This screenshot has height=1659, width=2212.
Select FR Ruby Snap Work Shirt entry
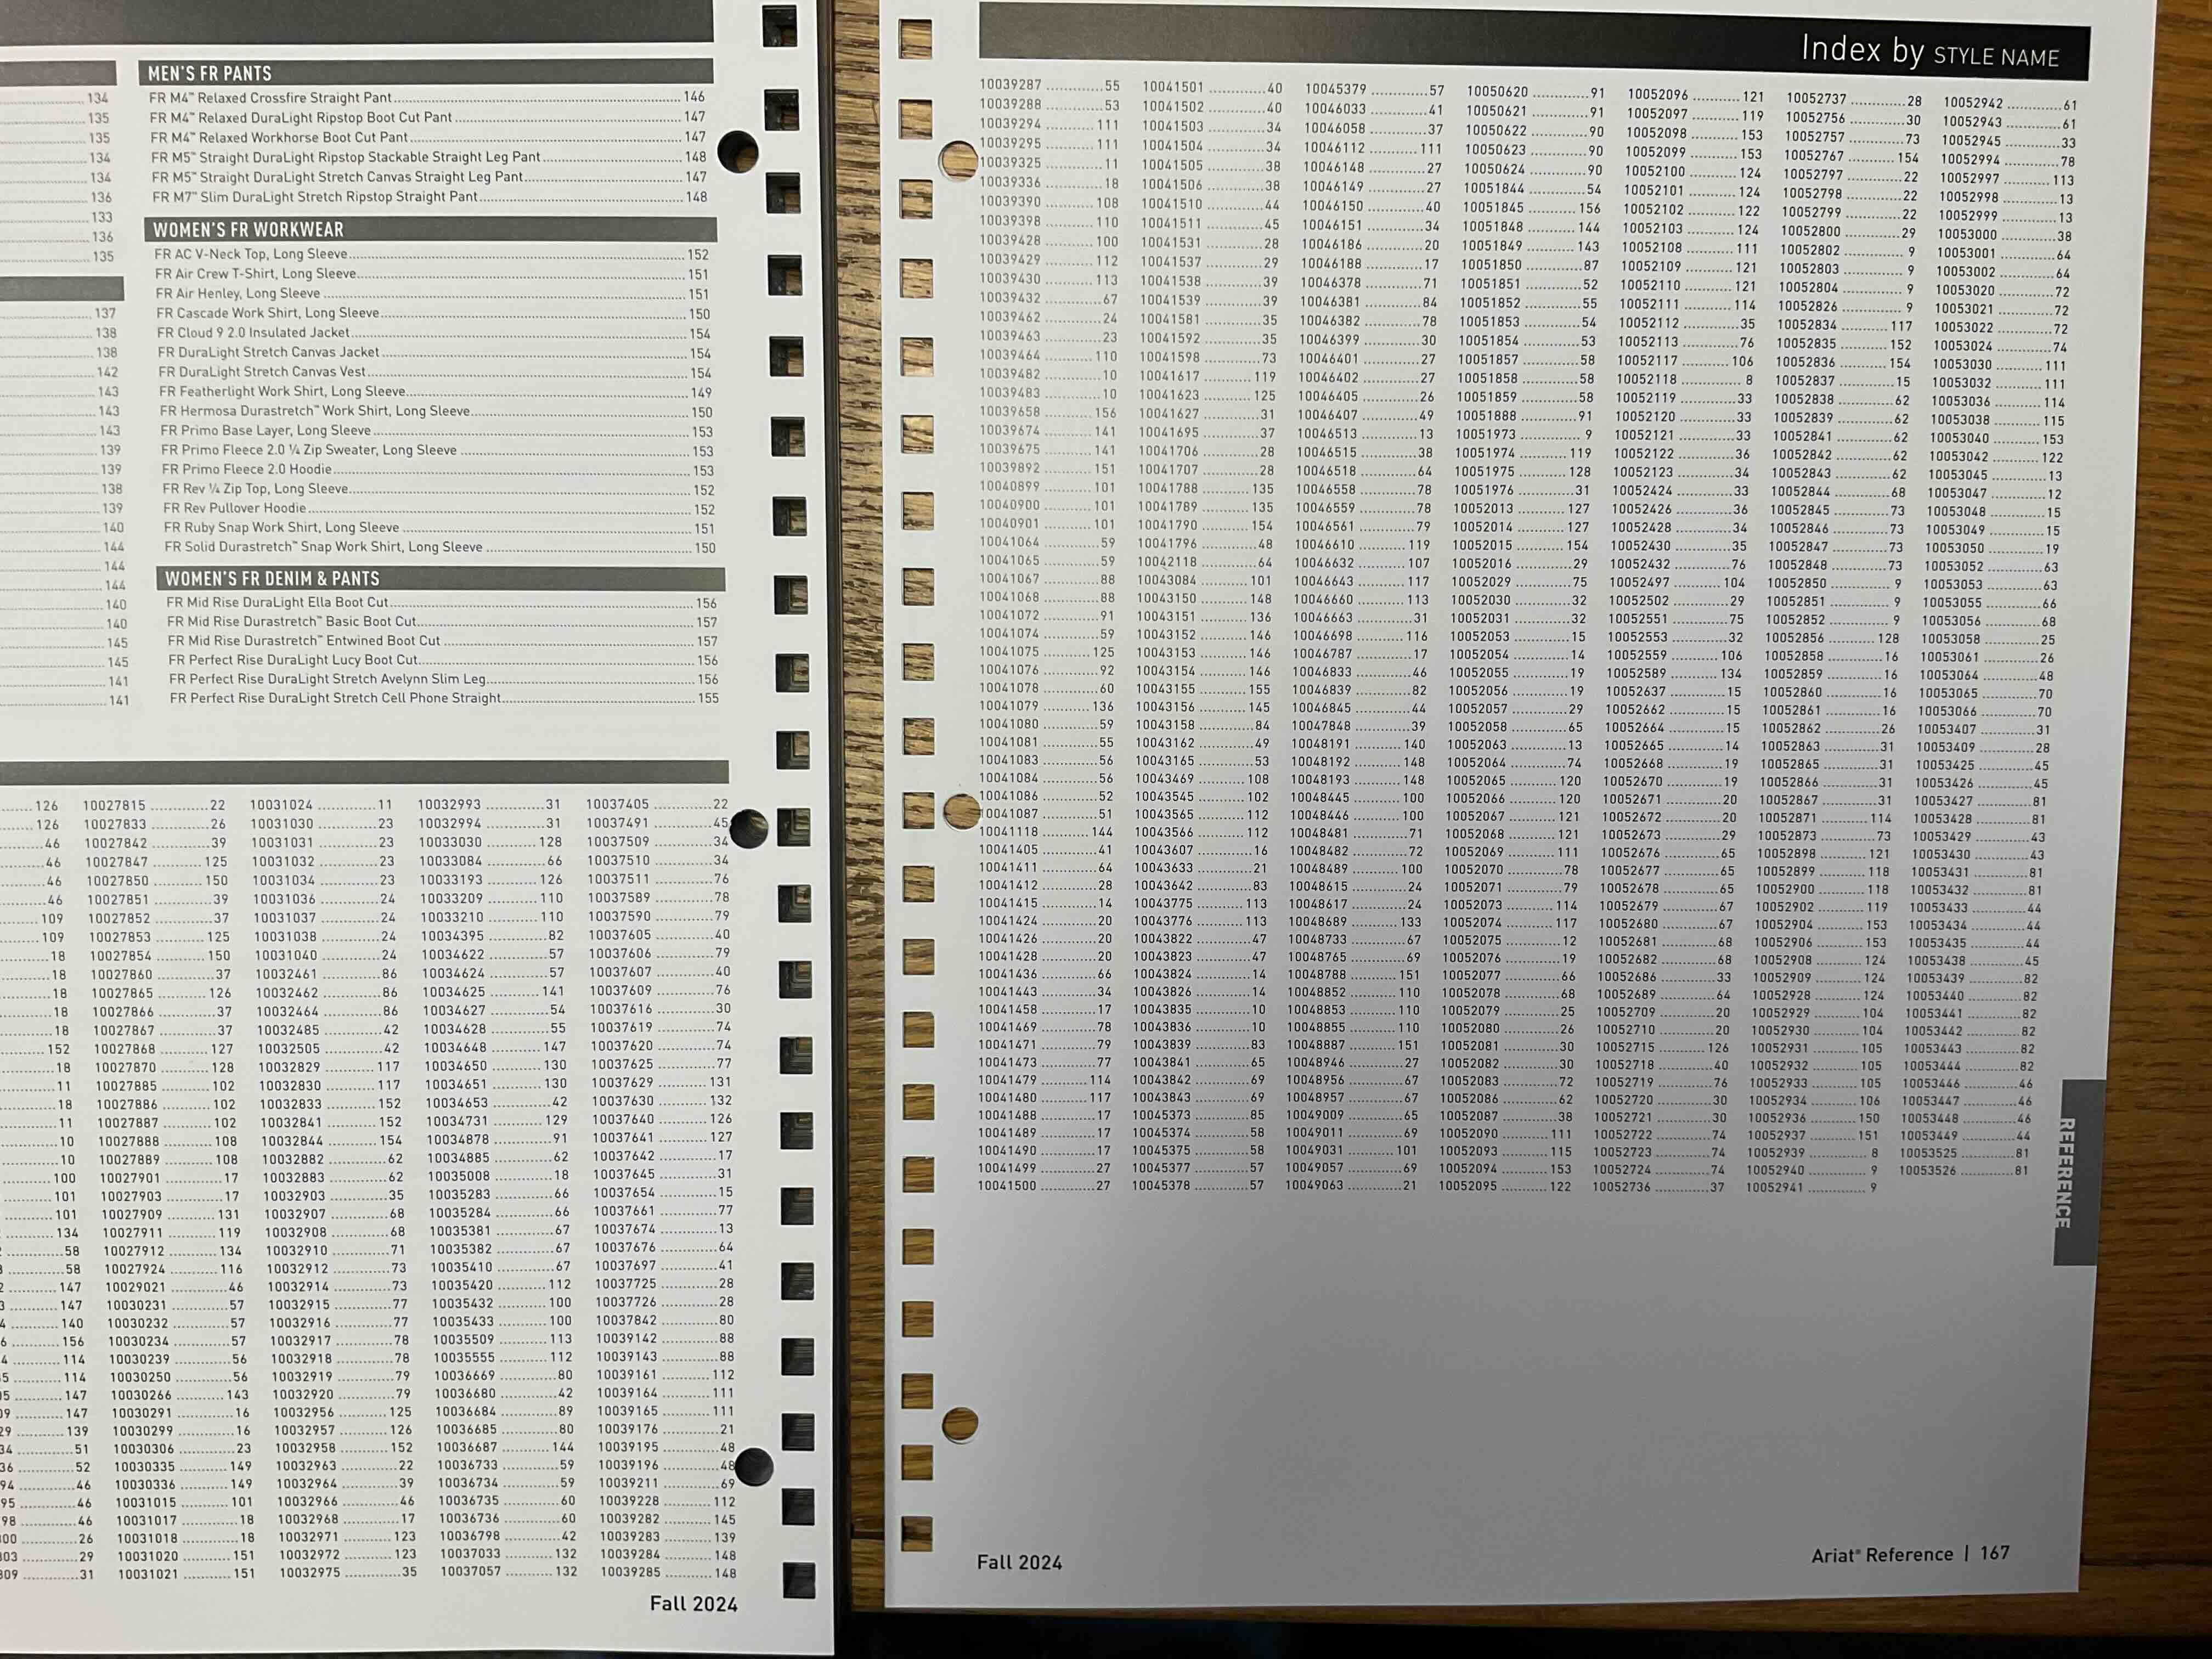pos(281,528)
